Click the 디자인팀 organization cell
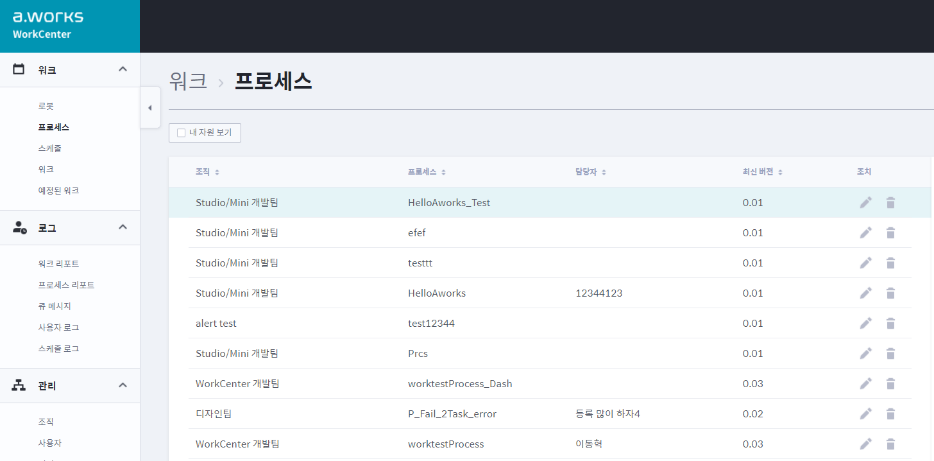The image size is (934, 461). (x=213, y=414)
